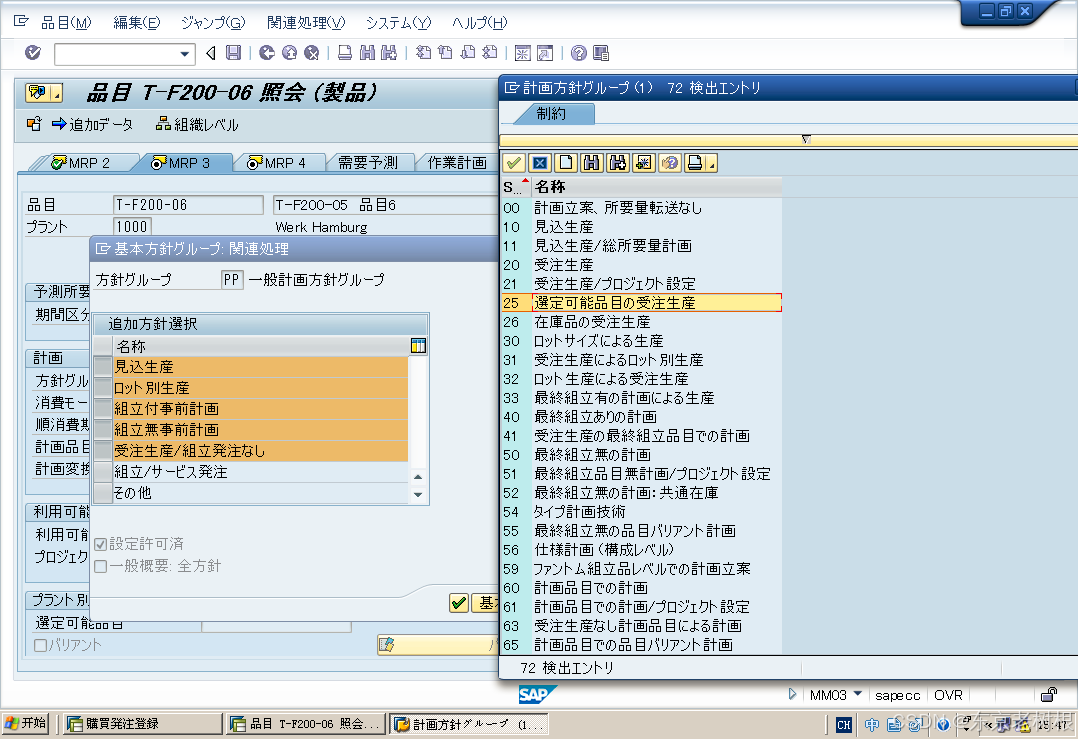Open the システム menu
The height and width of the screenshot is (739, 1078).
(399, 23)
